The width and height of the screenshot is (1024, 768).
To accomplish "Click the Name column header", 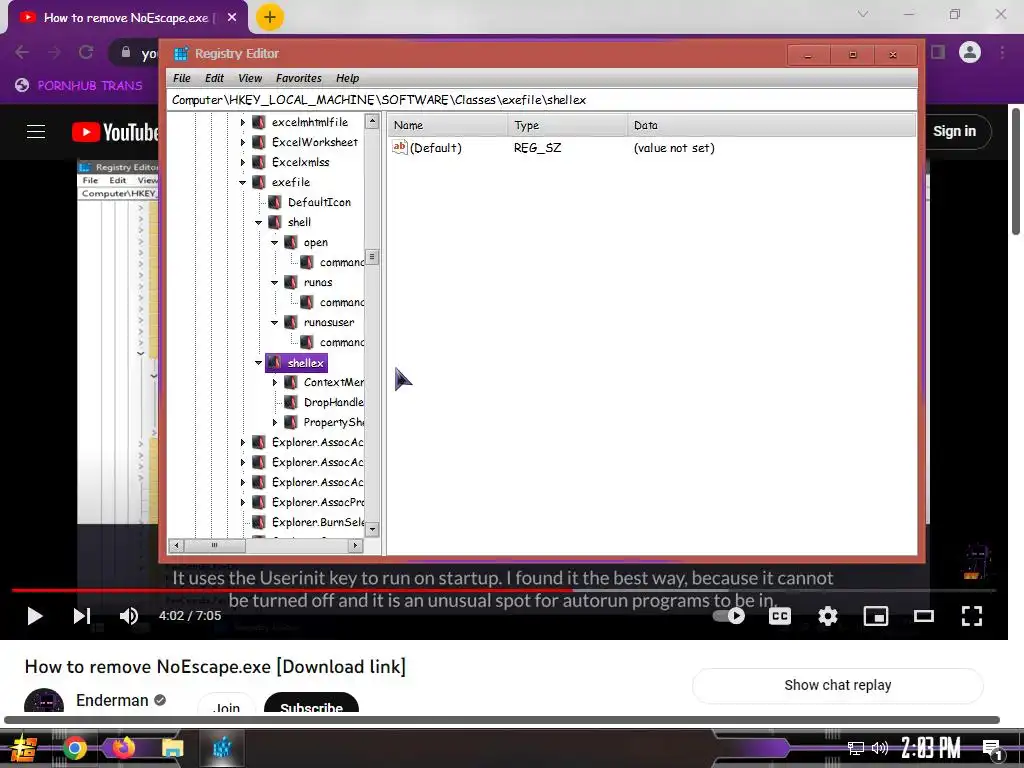I will click(x=447, y=125).
